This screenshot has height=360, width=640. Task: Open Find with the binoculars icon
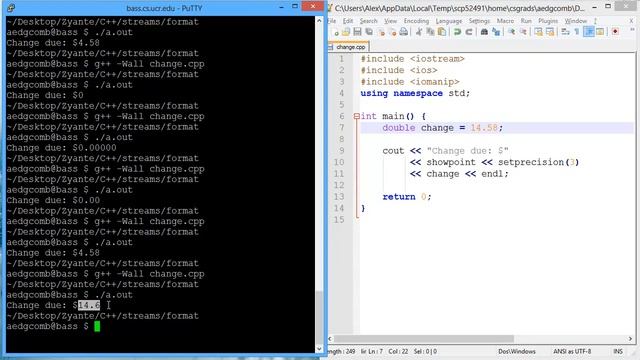click(x=484, y=32)
